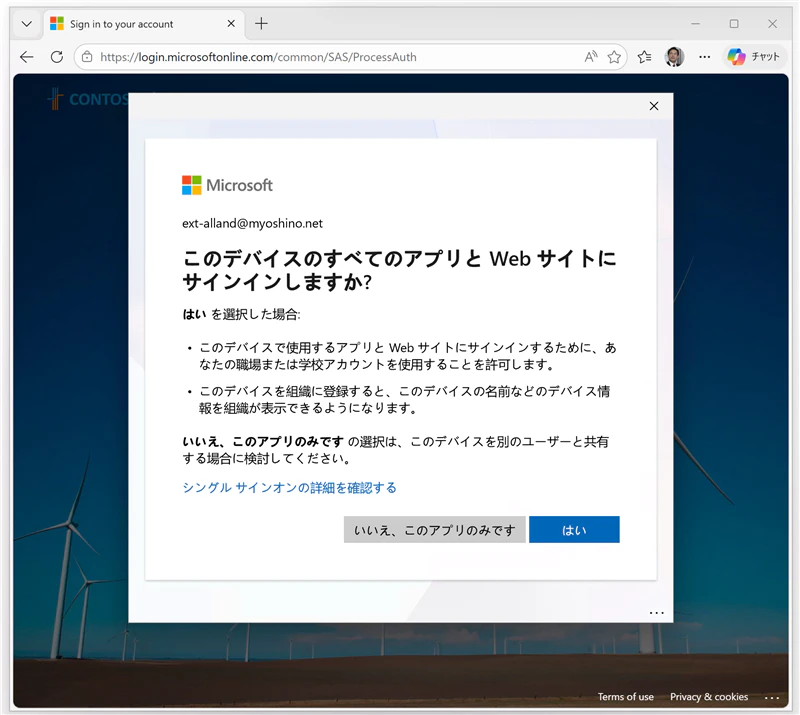This screenshot has width=800, height=715.
Task: Close the sign-in dialog with X
Action: click(654, 106)
